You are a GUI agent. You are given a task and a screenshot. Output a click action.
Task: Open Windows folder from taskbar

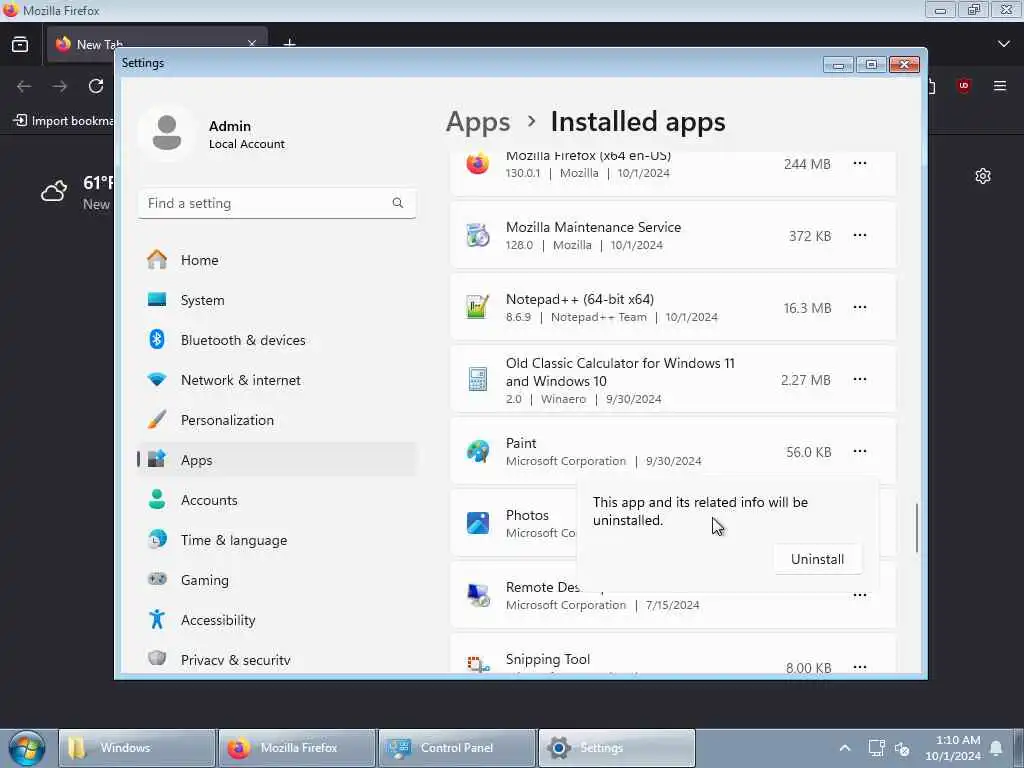tap(137, 748)
